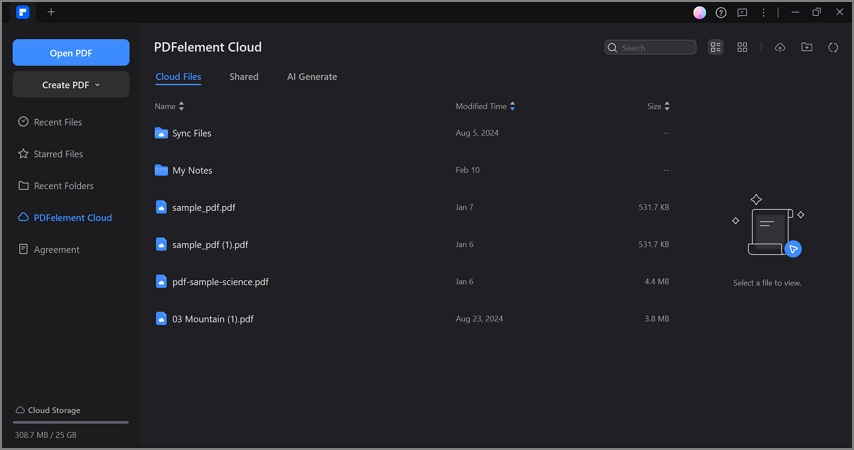Click the cloud storage usage bar

pos(71,422)
